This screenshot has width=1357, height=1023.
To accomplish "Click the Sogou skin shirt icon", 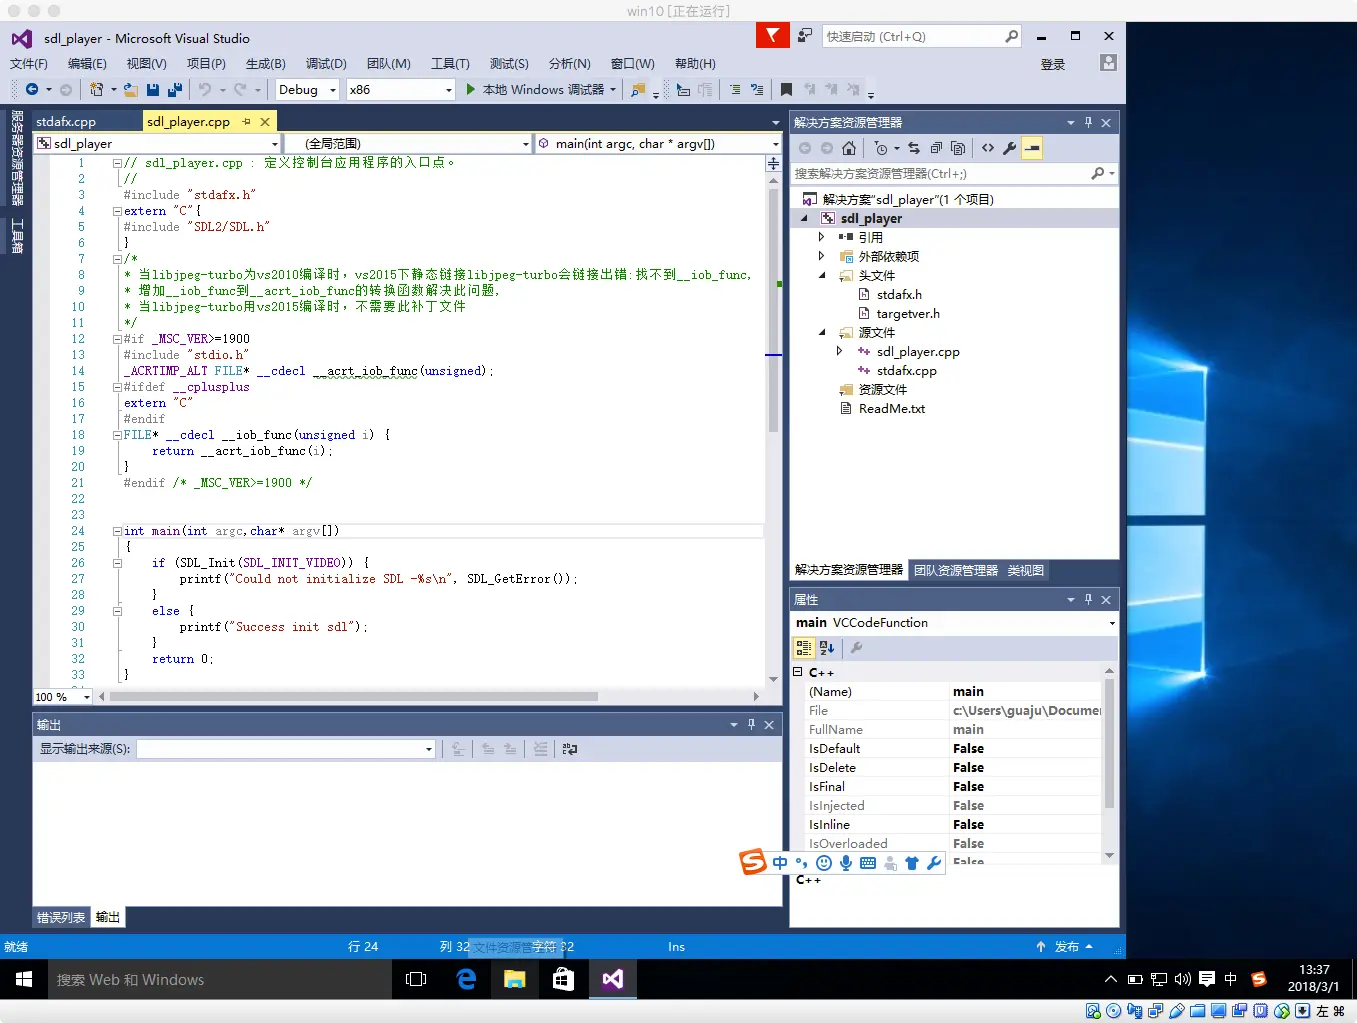I will (x=912, y=863).
